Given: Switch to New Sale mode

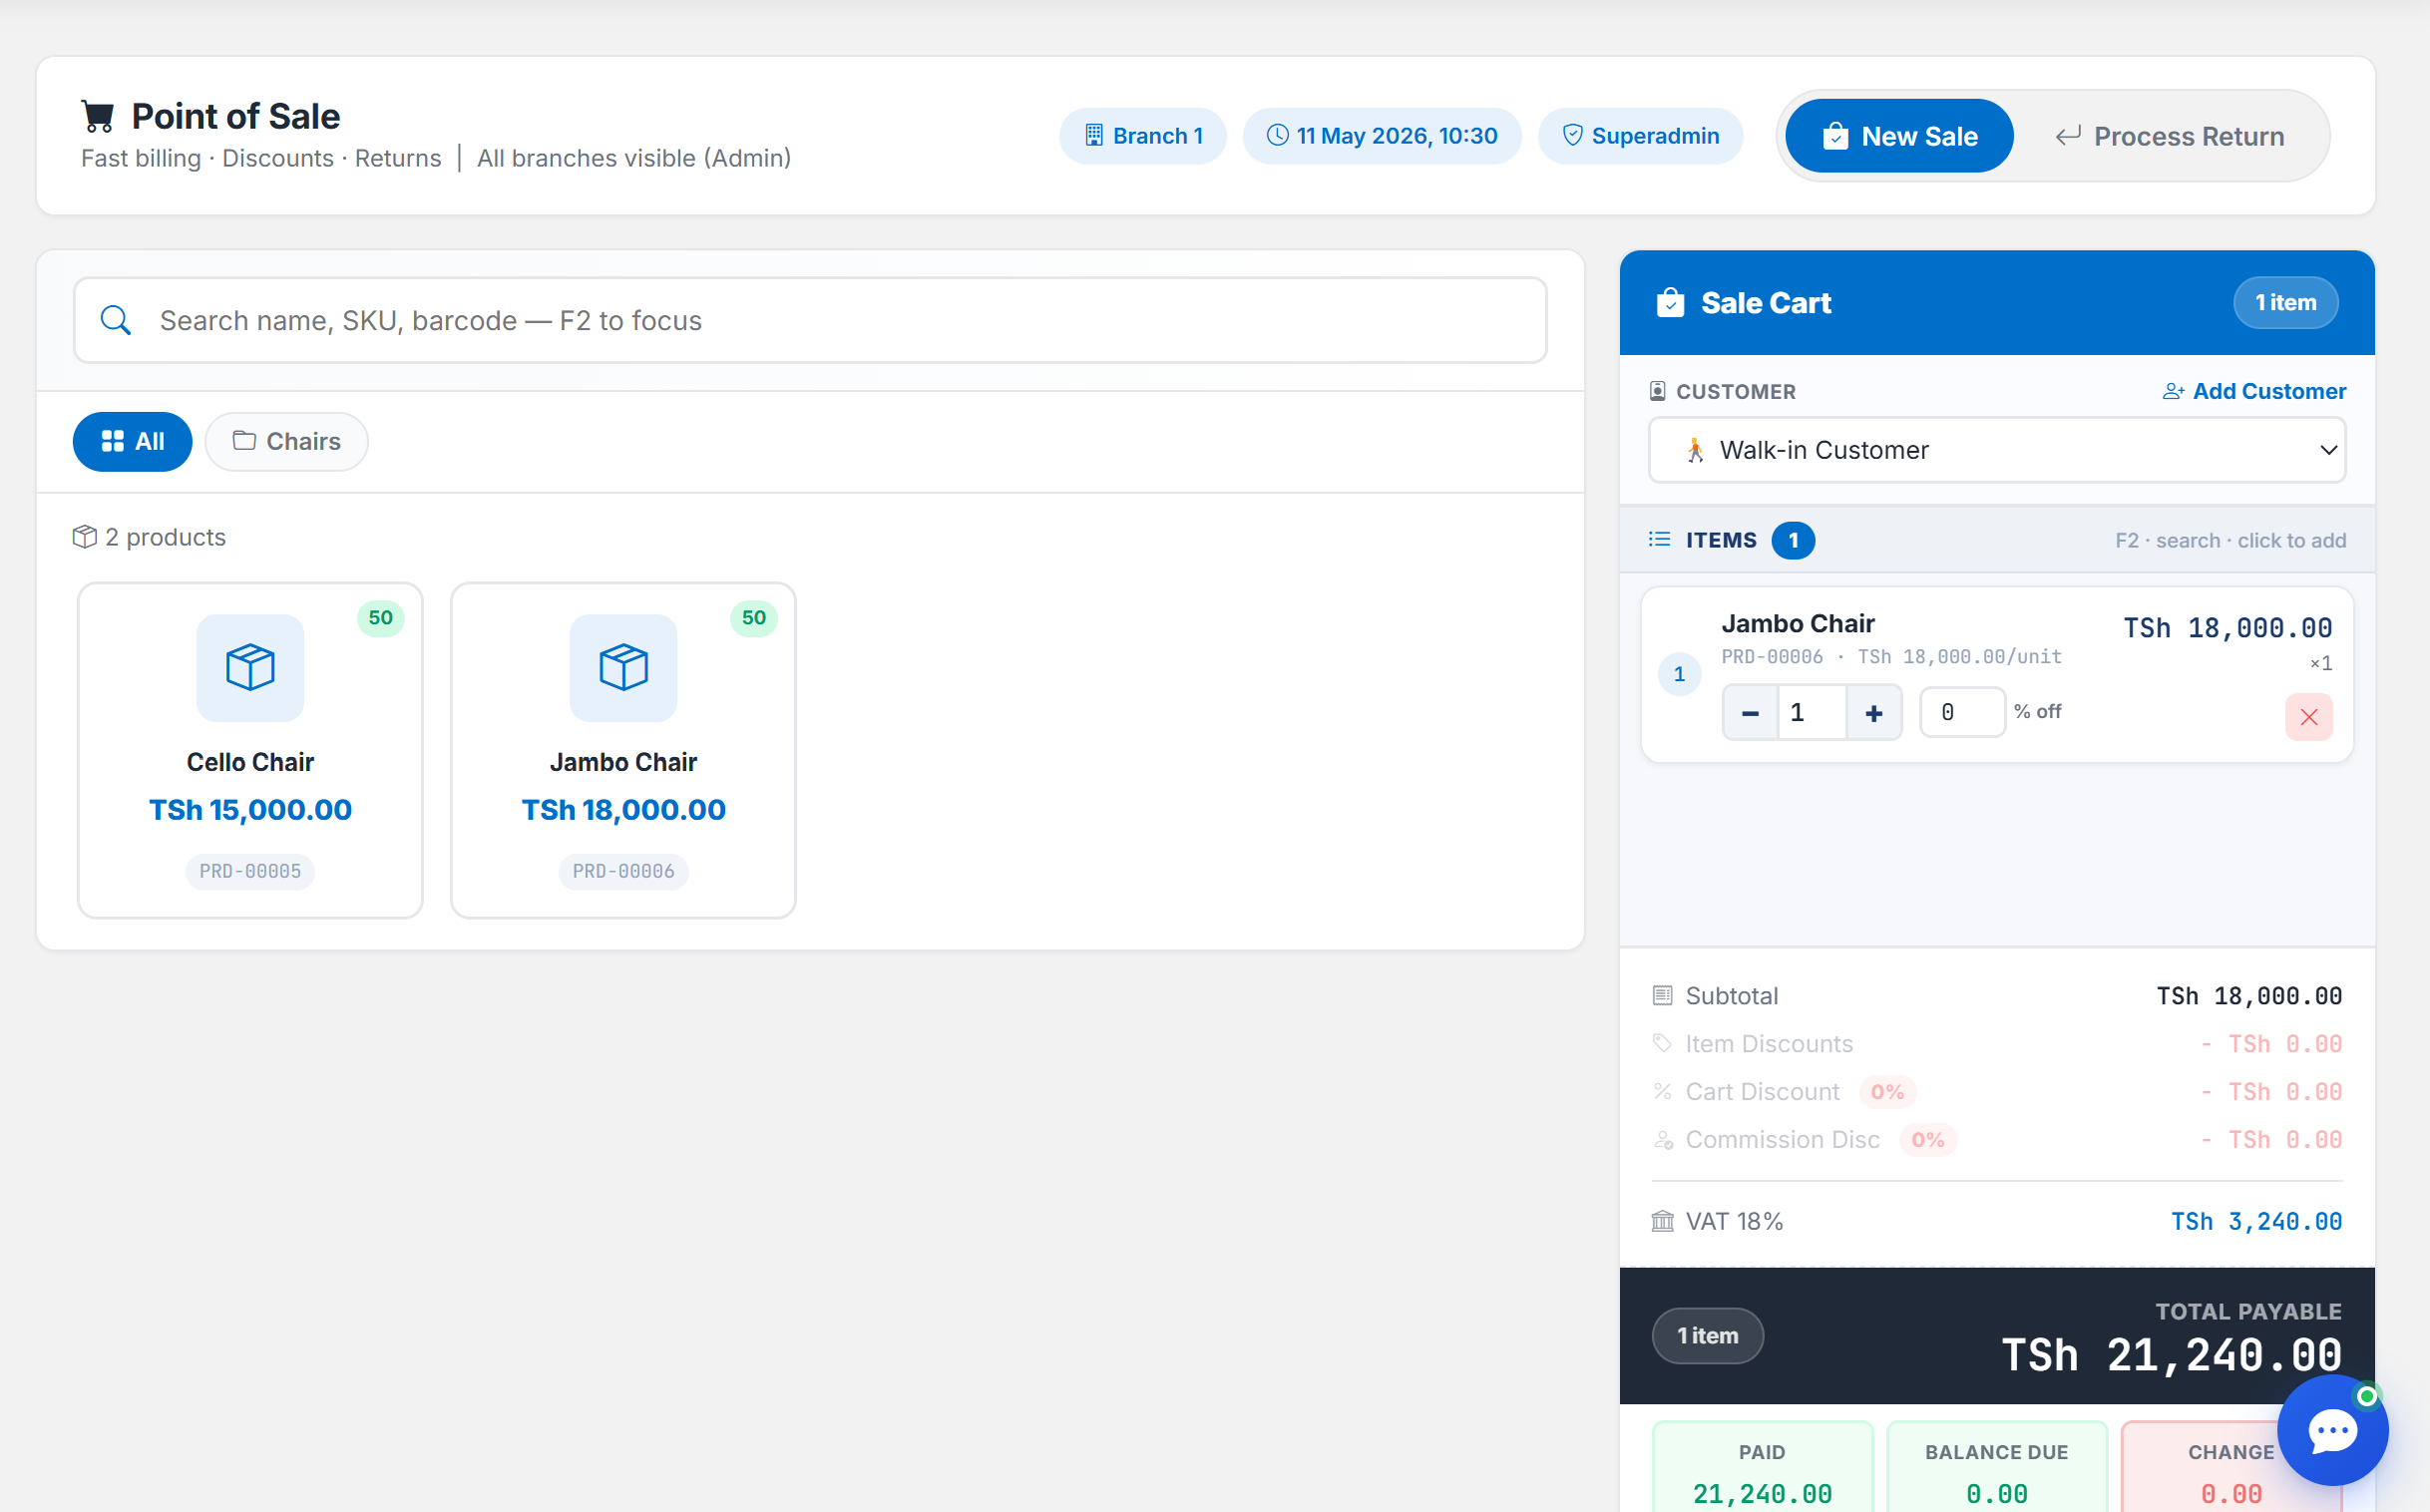Looking at the screenshot, I should tap(1898, 136).
